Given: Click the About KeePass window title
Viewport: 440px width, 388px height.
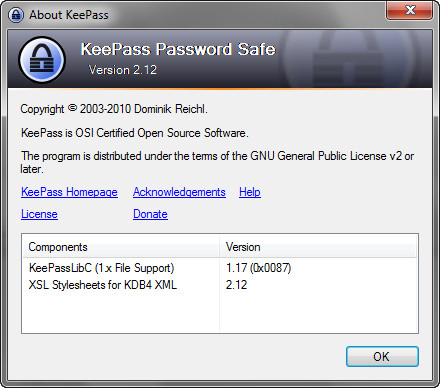Looking at the screenshot, I should [69, 15].
